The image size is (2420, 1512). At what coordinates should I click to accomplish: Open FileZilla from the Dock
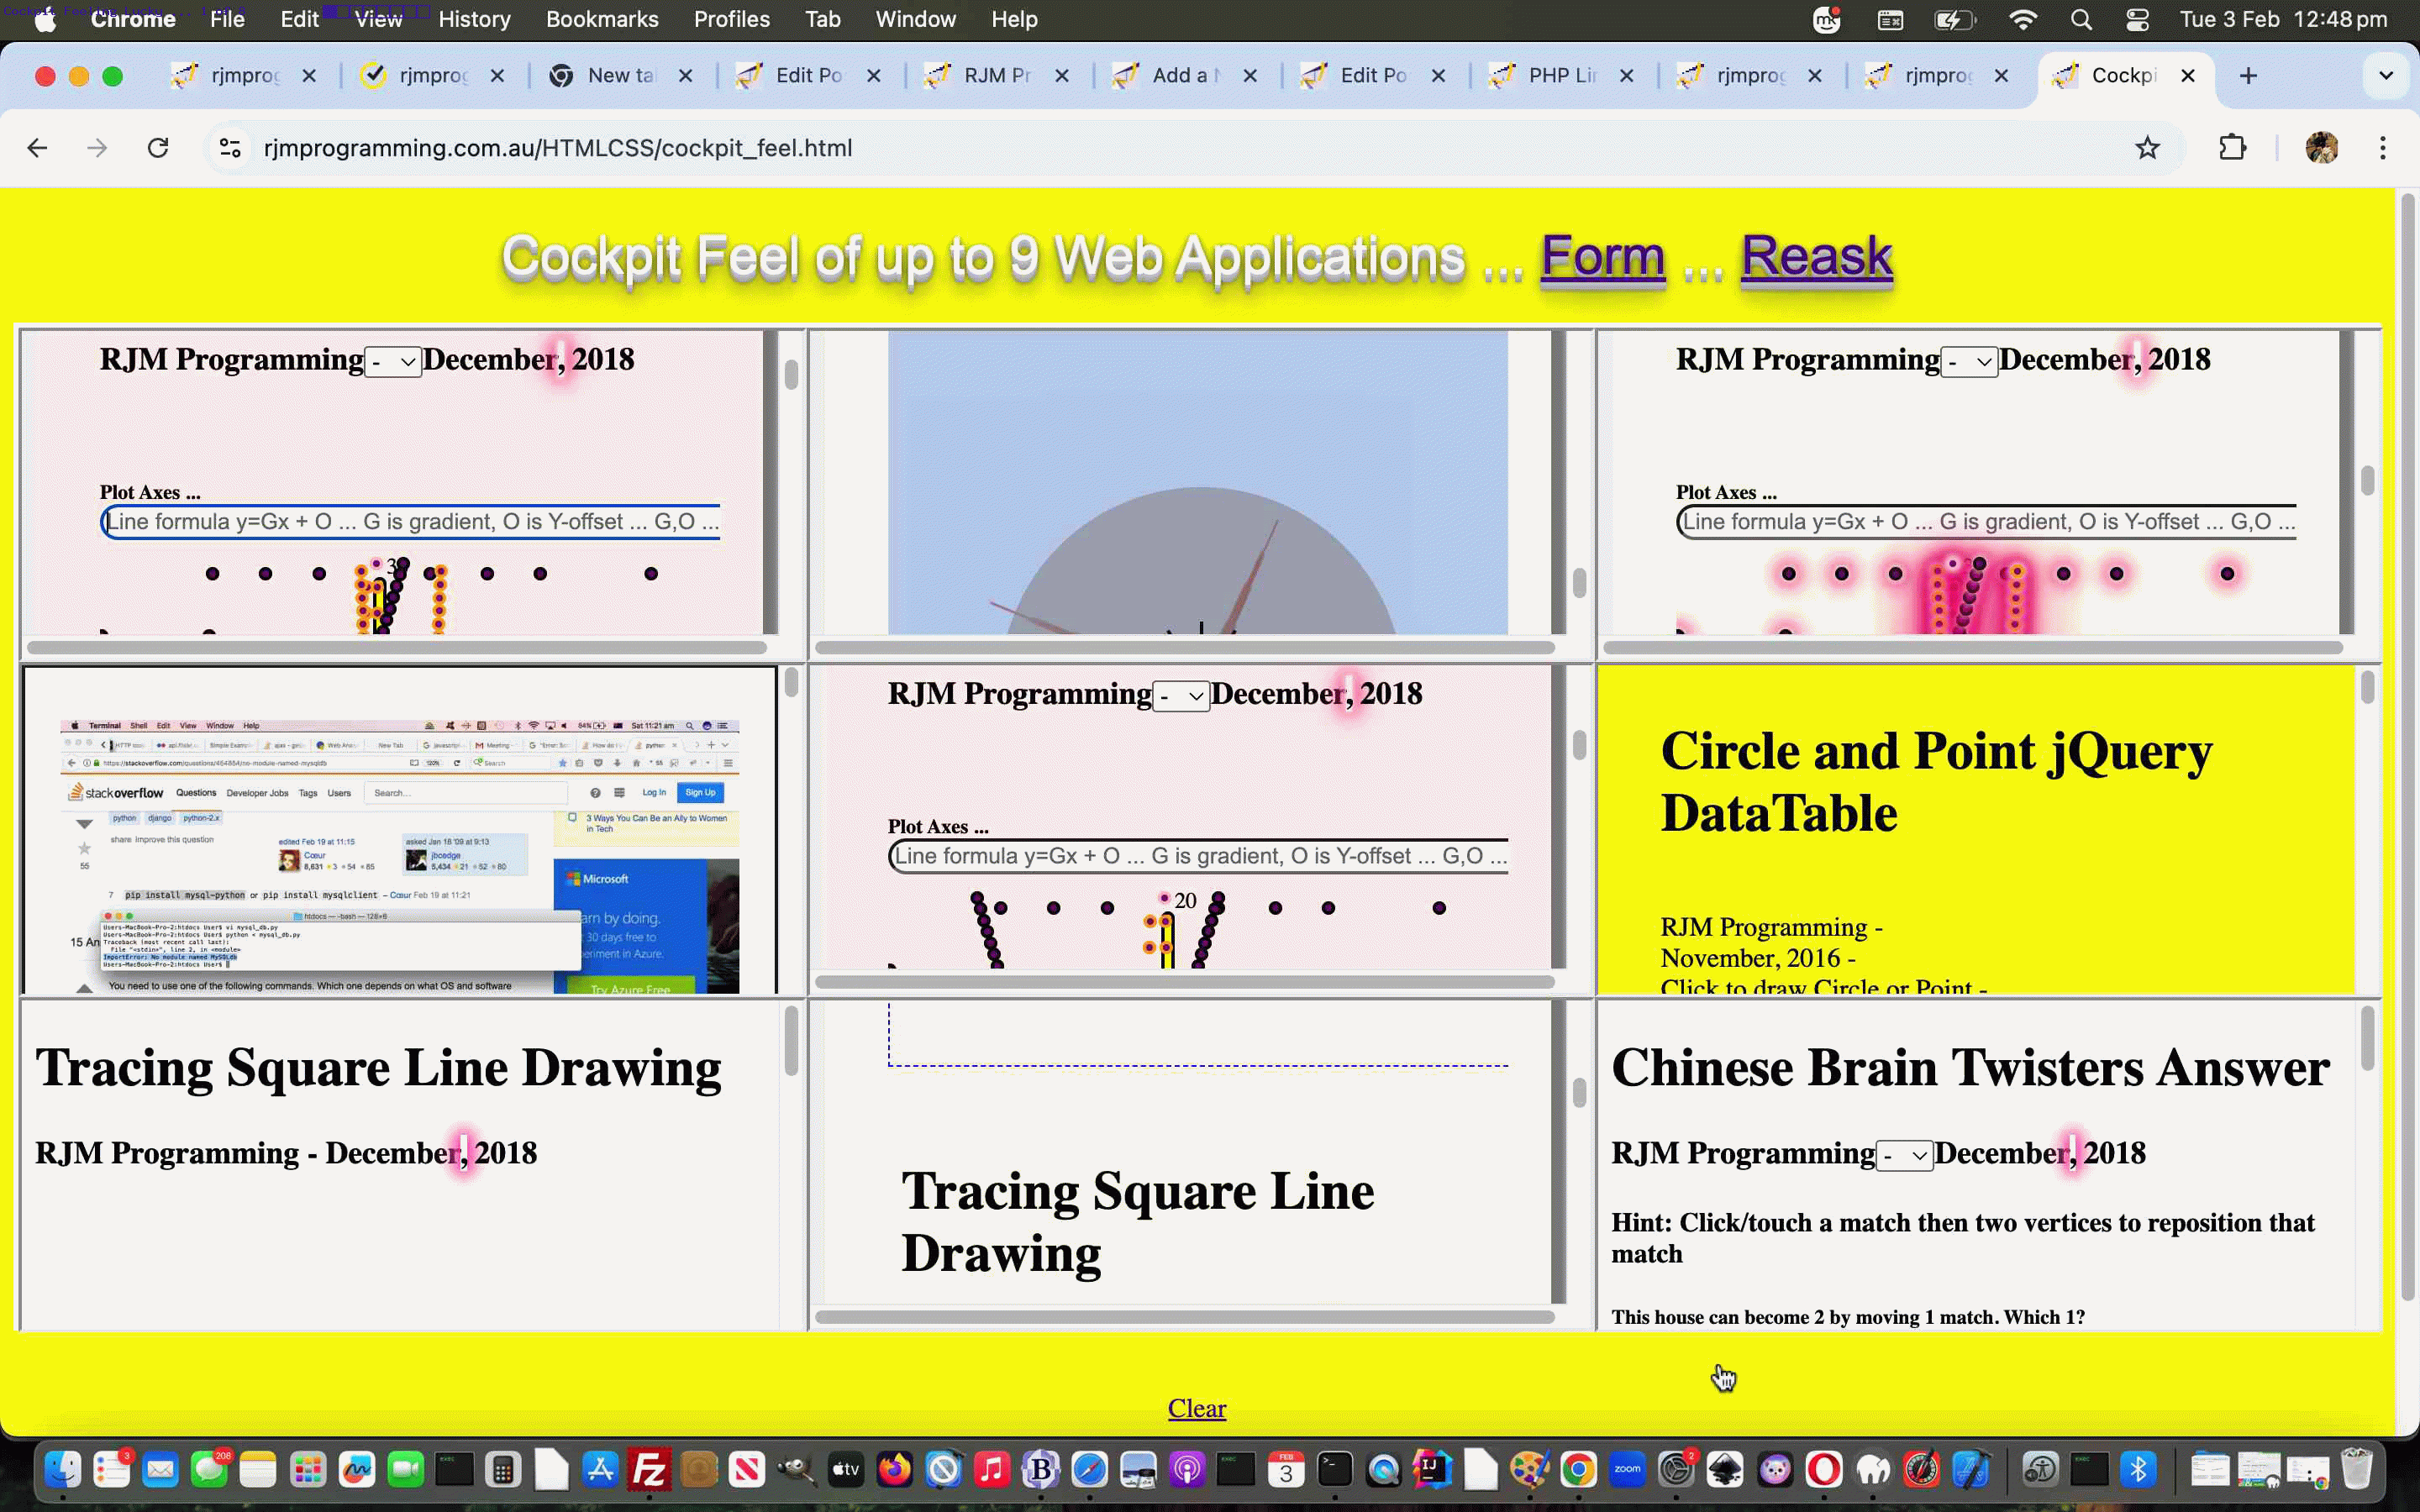point(650,1470)
